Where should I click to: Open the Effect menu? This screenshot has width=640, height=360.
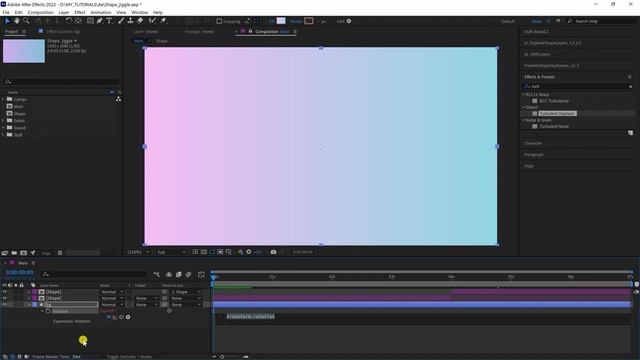(80, 12)
